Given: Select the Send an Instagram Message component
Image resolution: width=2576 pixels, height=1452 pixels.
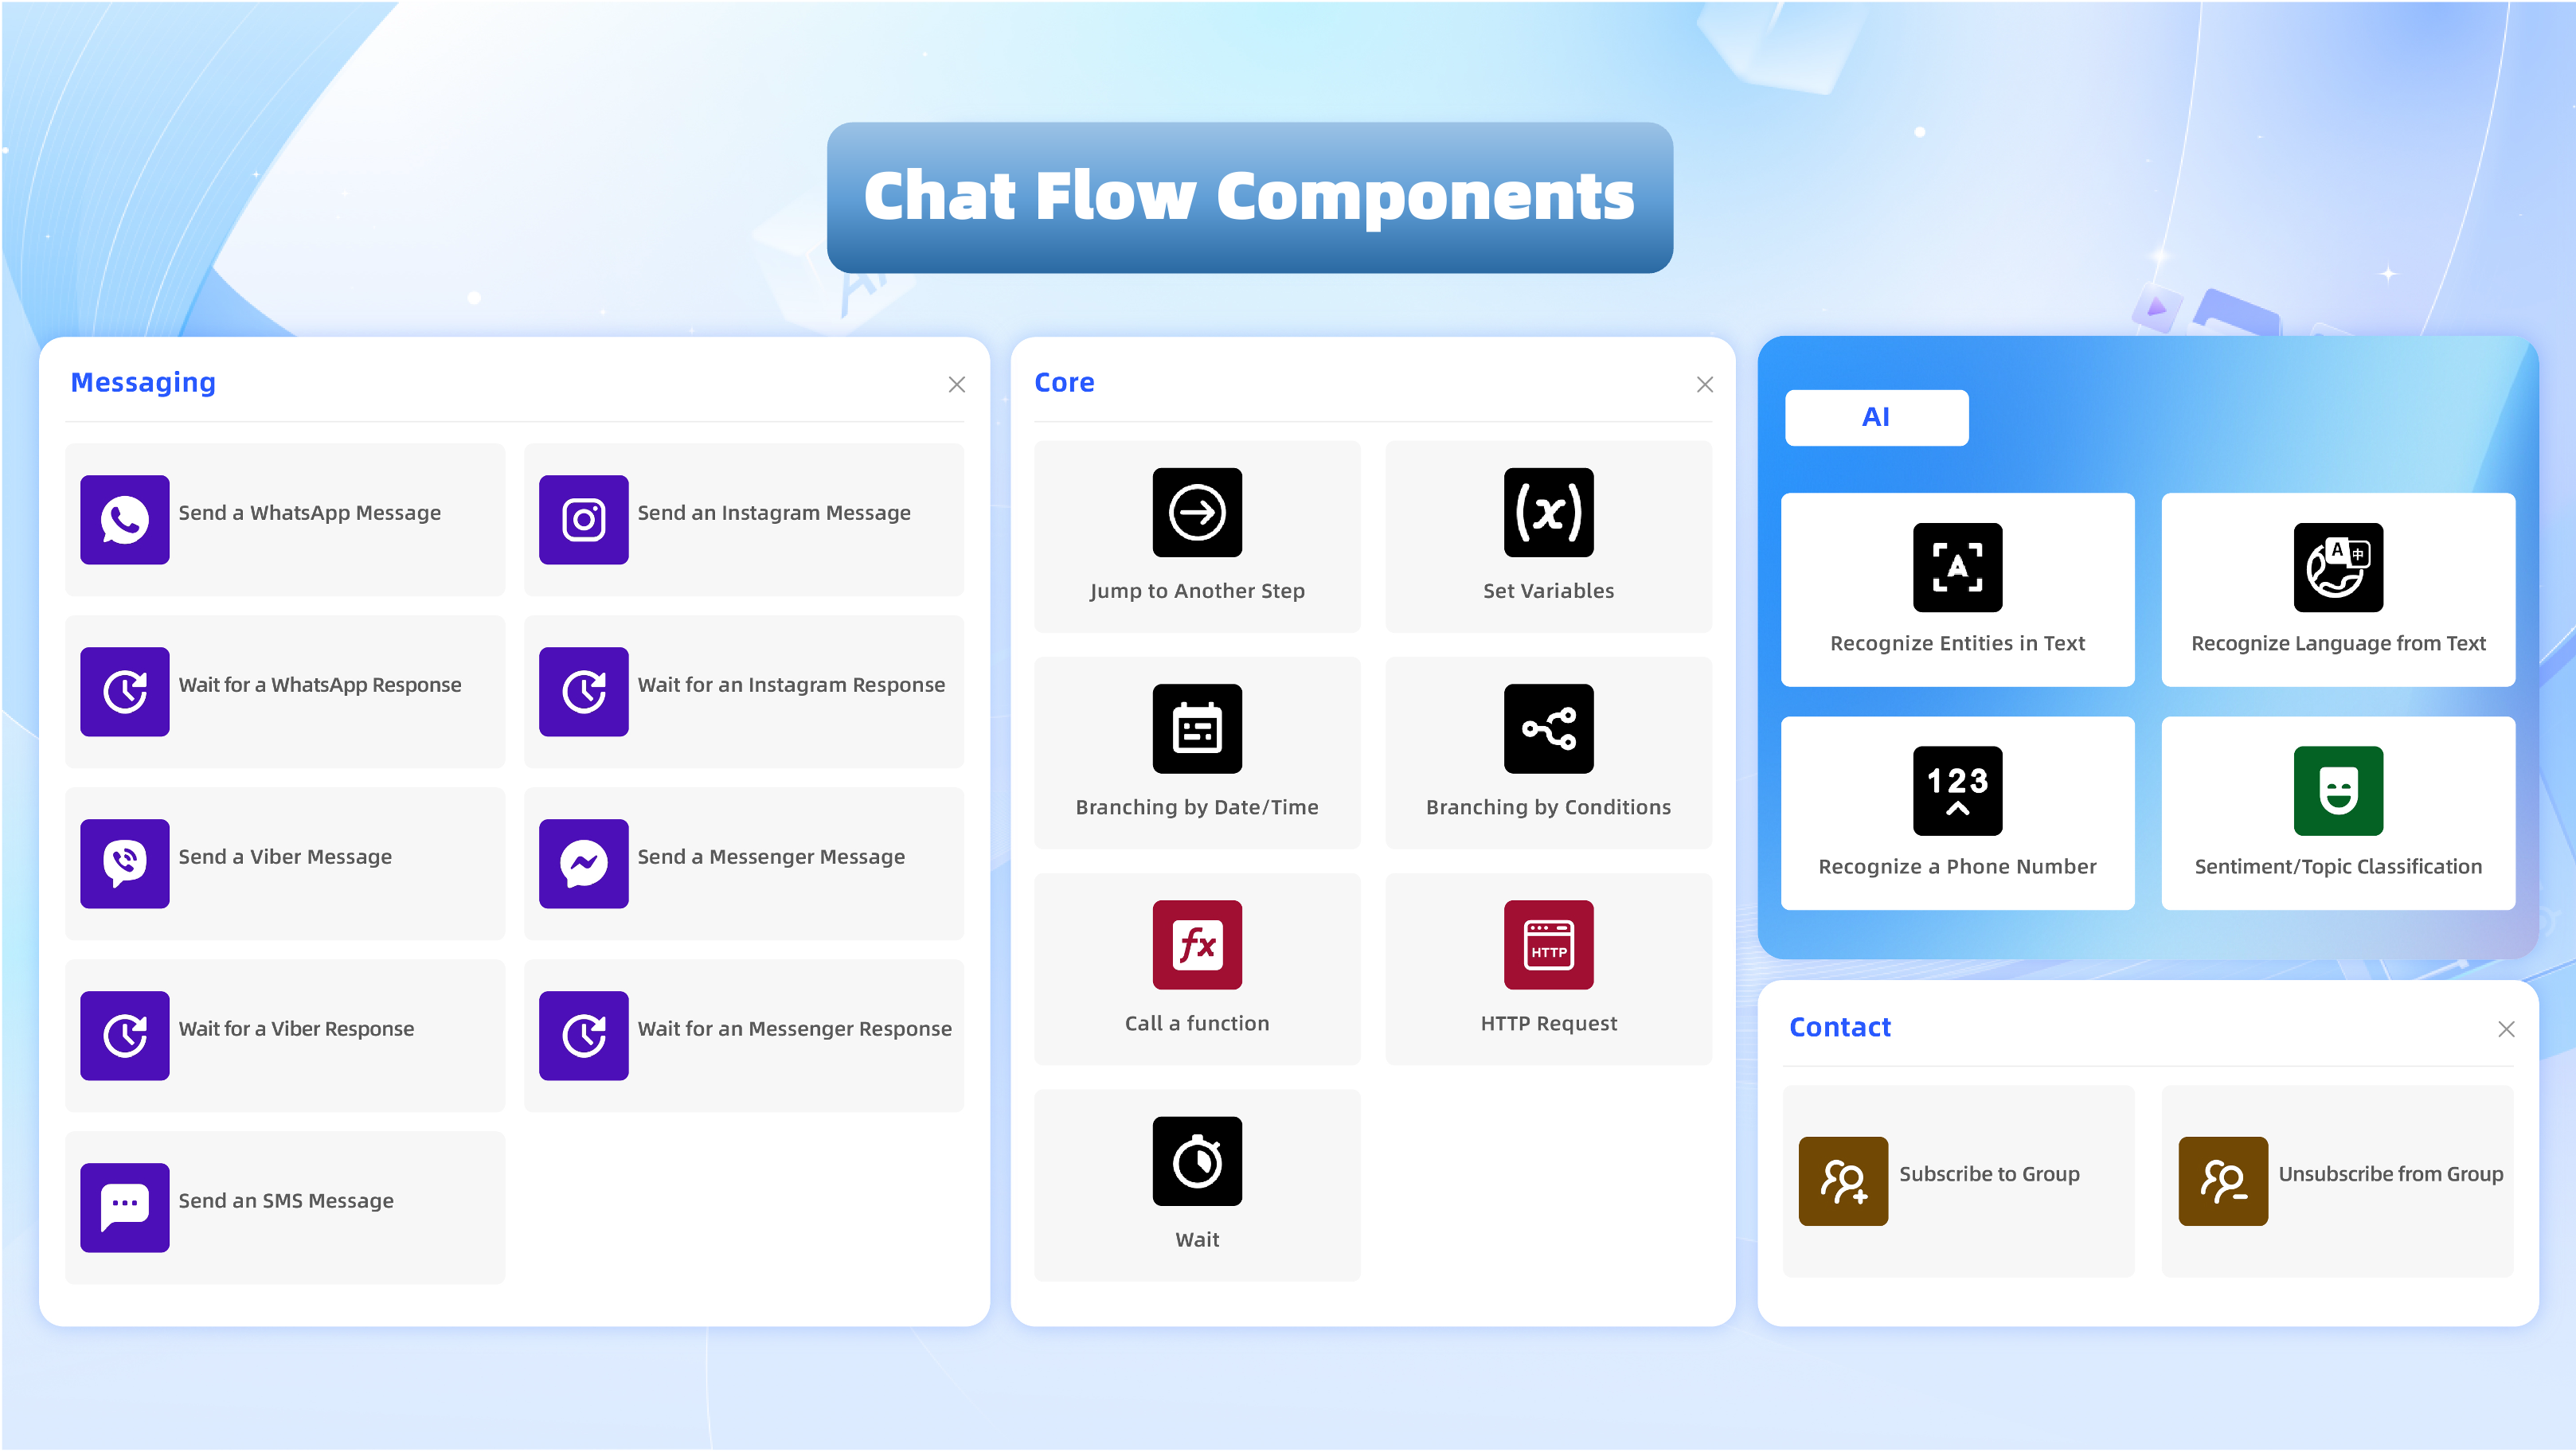Looking at the screenshot, I should (x=743, y=520).
